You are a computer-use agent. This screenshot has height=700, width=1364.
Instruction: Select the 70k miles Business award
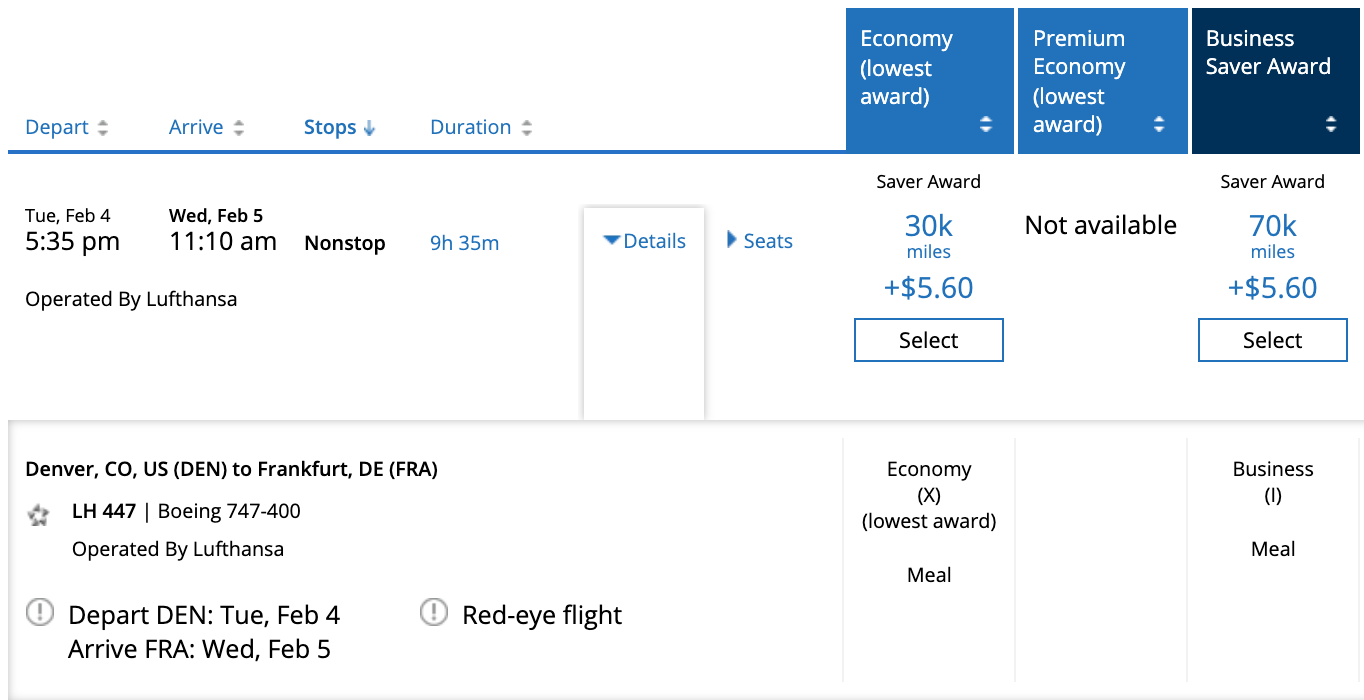click(1273, 340)
